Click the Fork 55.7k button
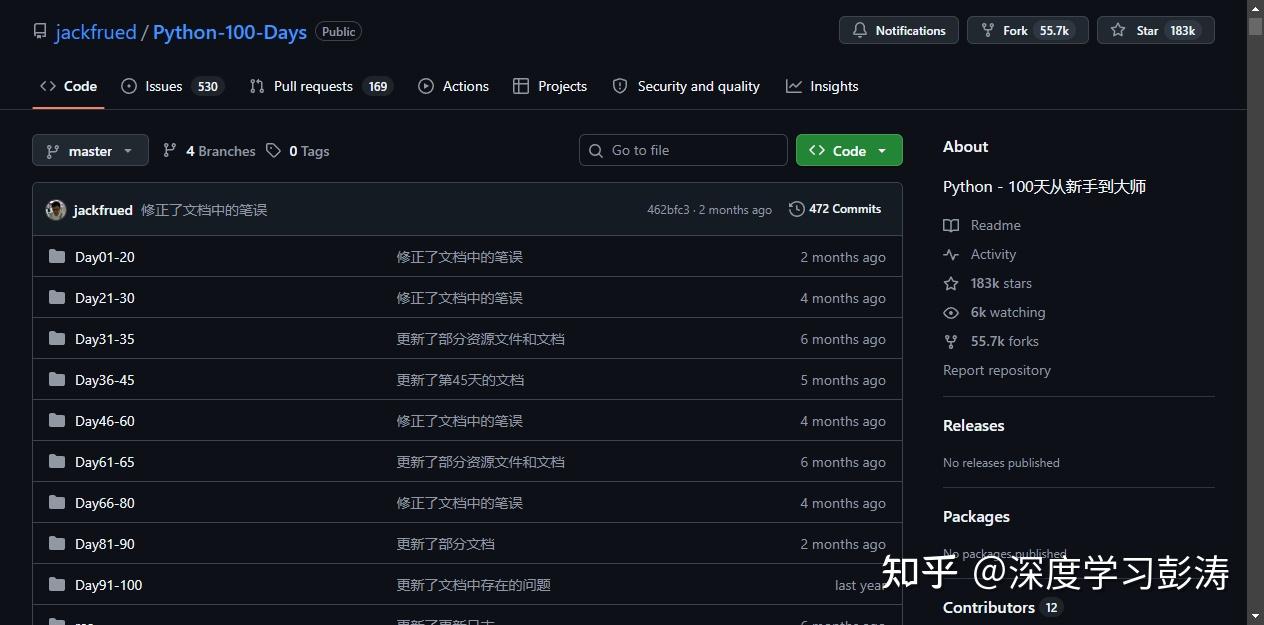The image size is (1264, 625). click(1027, 31)
